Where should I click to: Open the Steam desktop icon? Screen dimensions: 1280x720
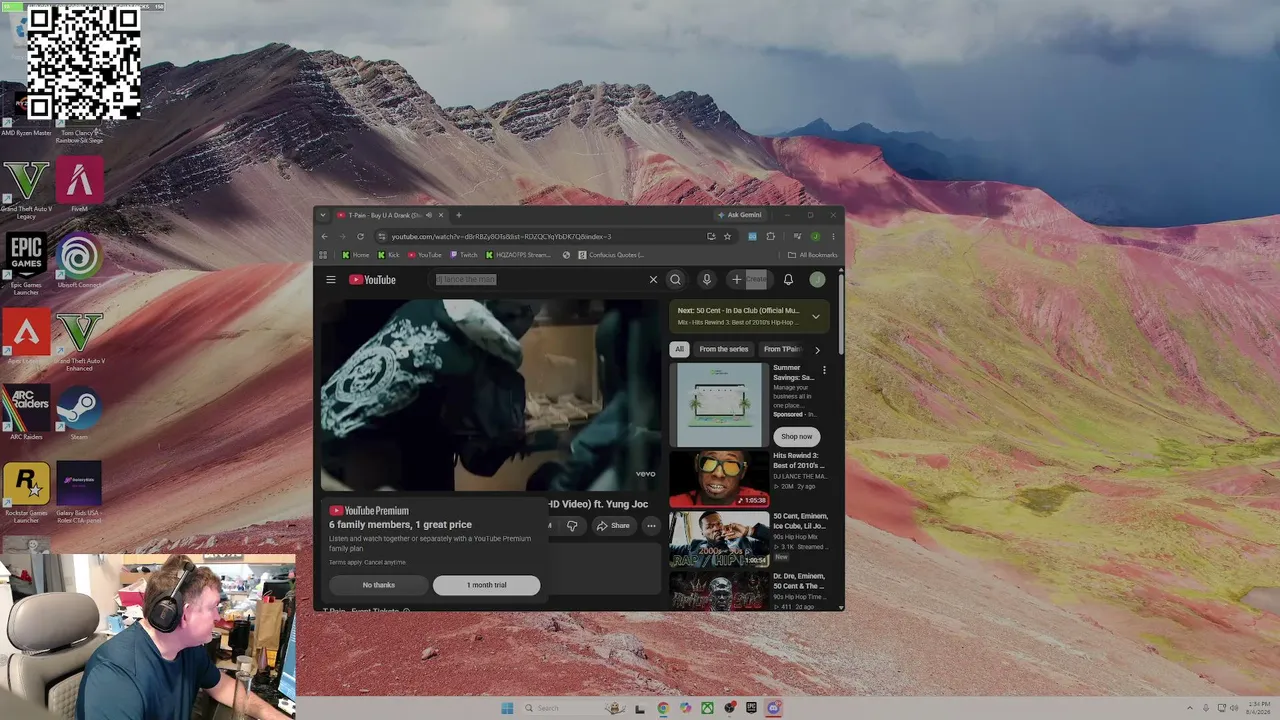point(79,413)
